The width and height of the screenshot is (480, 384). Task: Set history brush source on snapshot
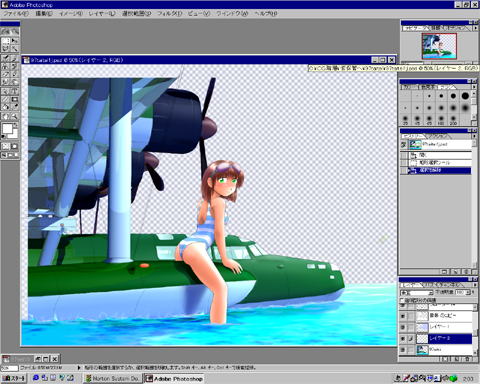[404, 144]
